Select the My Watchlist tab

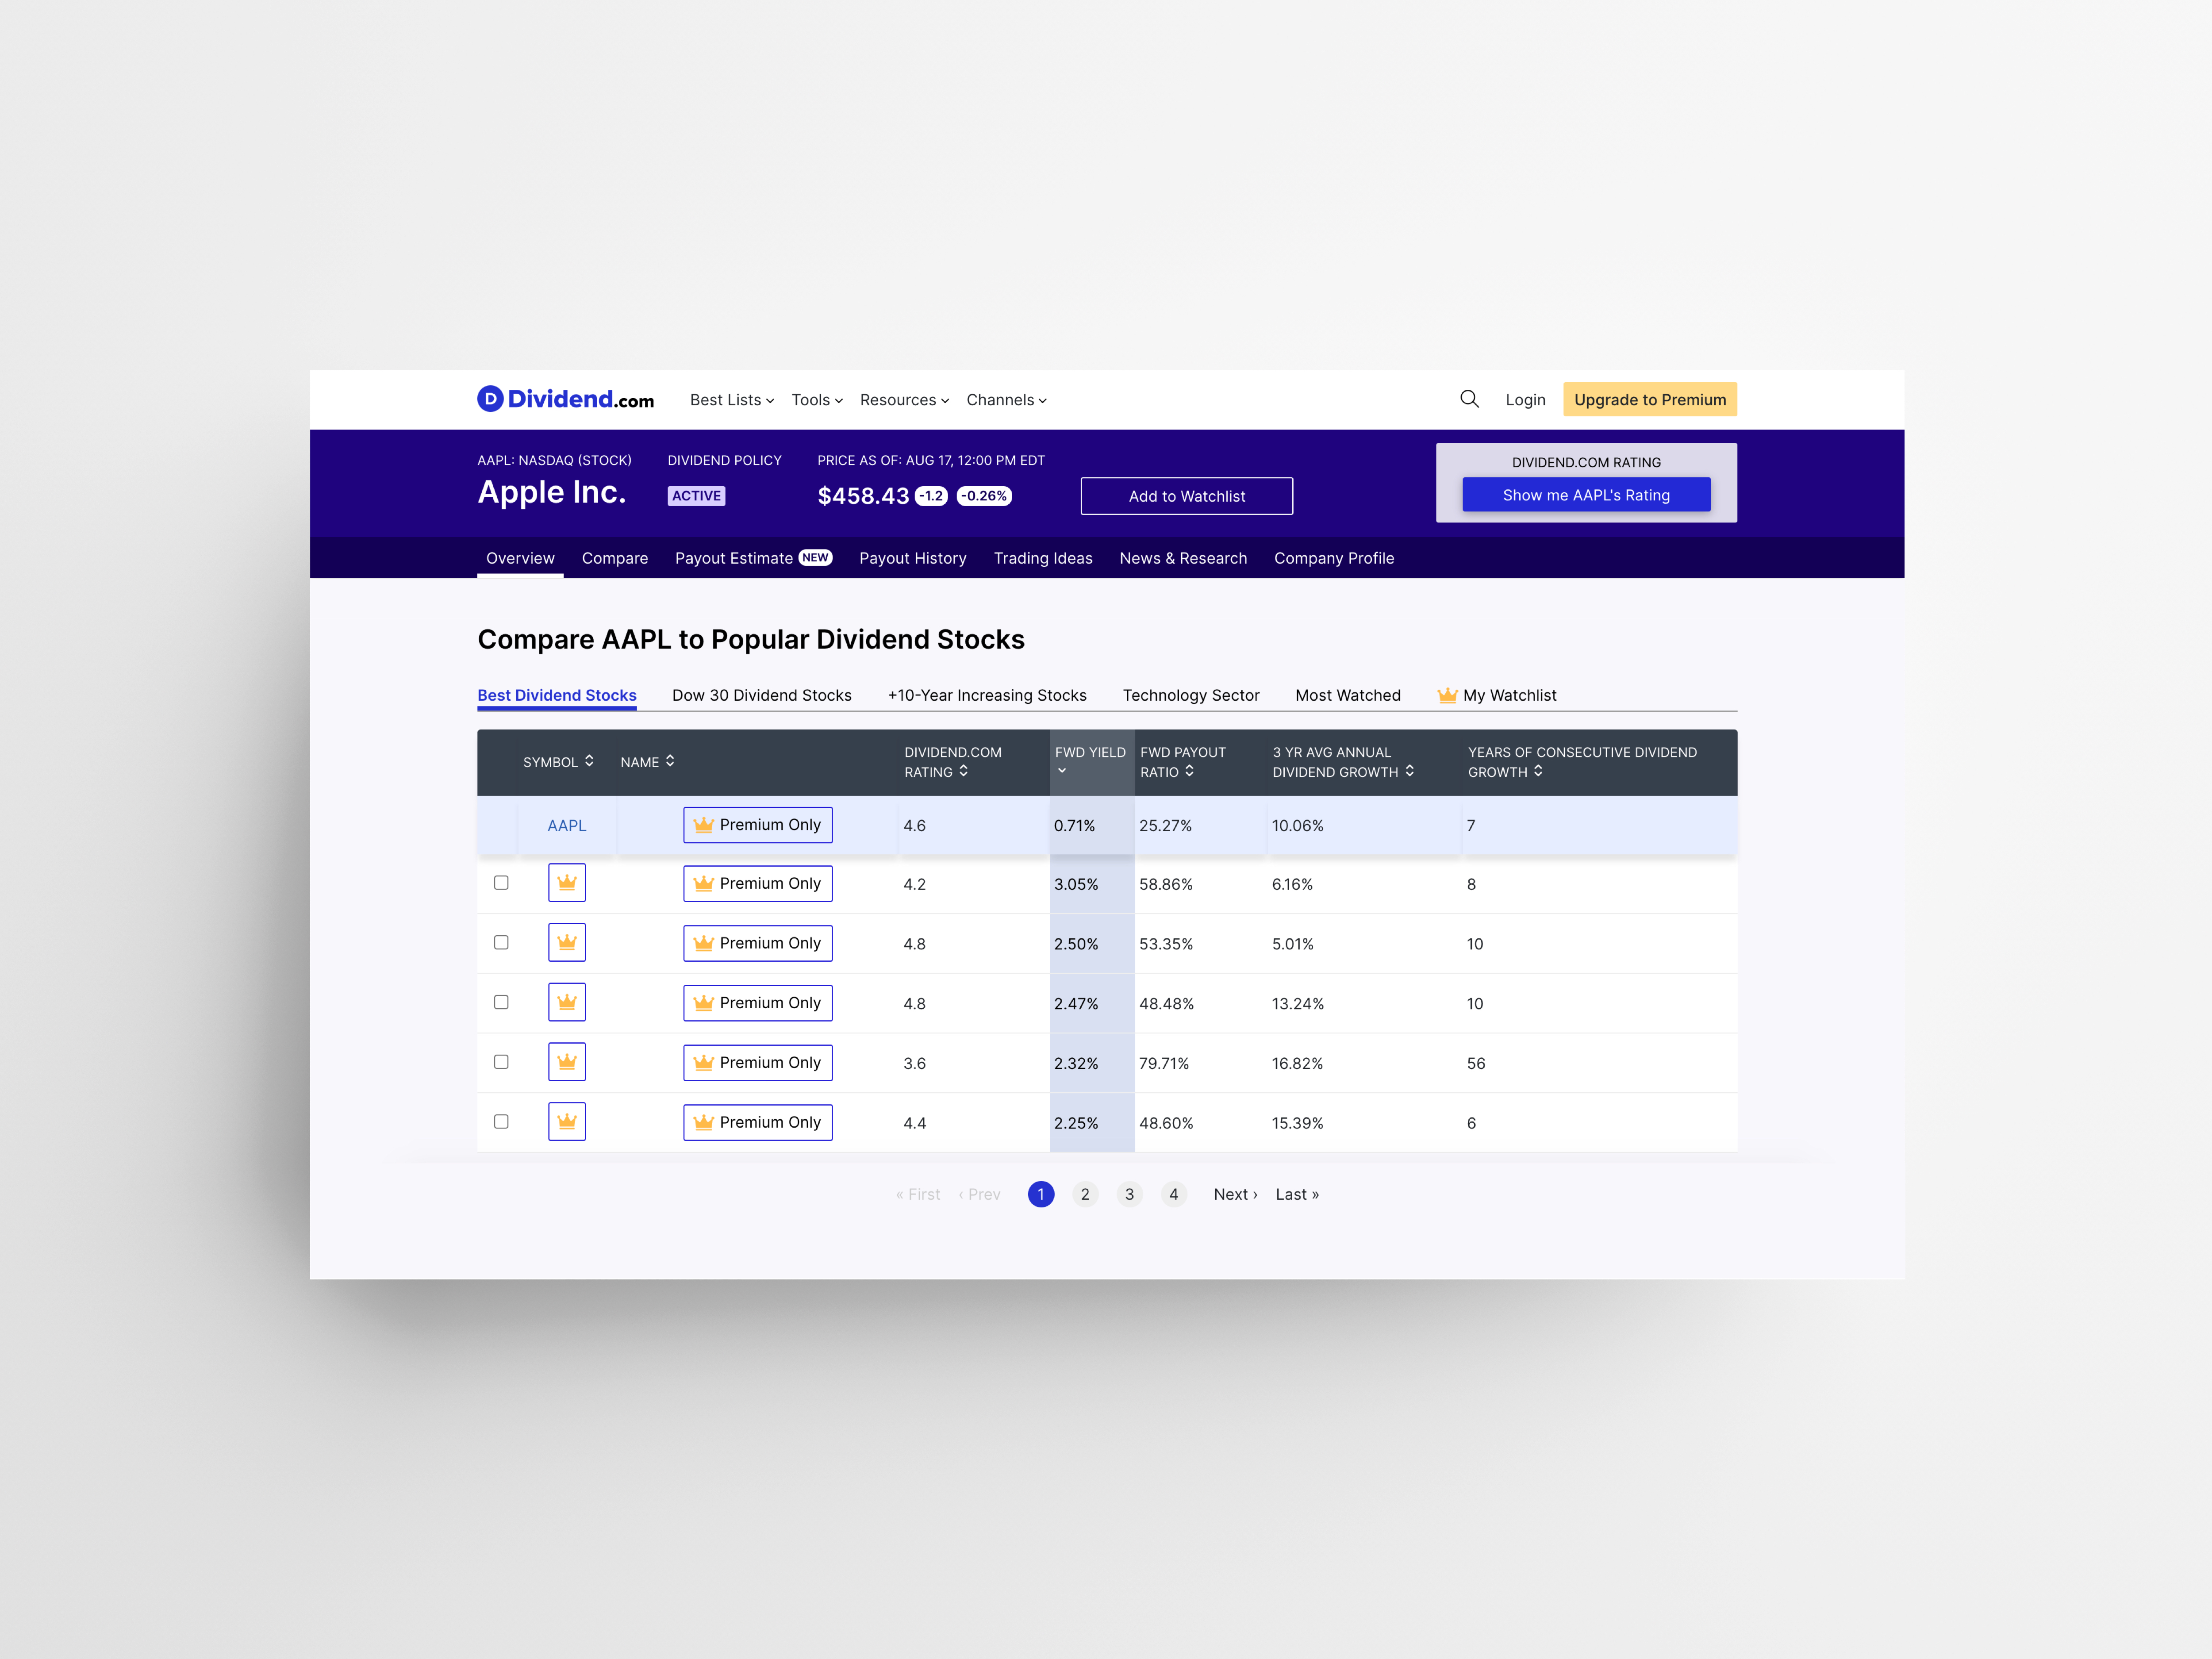[x=1497, y=695]
